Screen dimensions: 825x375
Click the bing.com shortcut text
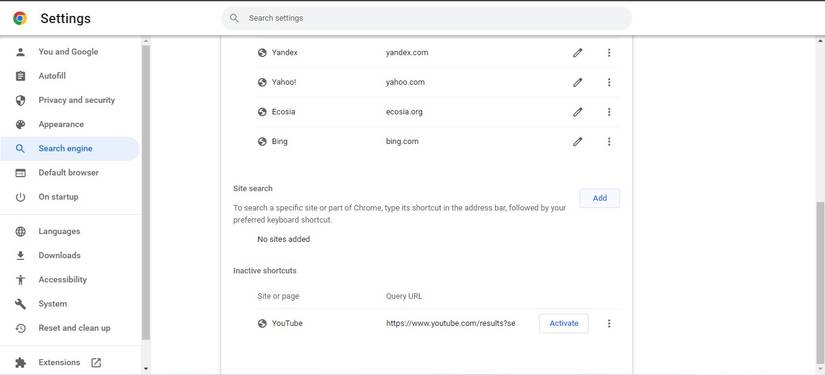click(402, 141)
